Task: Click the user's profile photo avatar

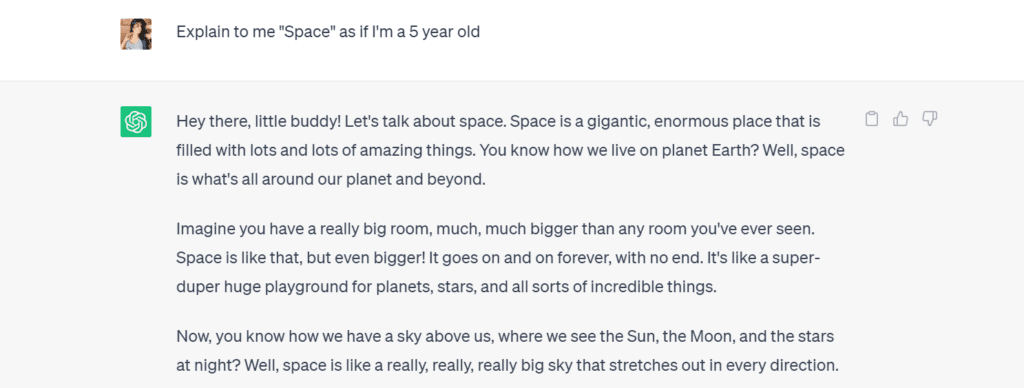Action: coord(136,34)
